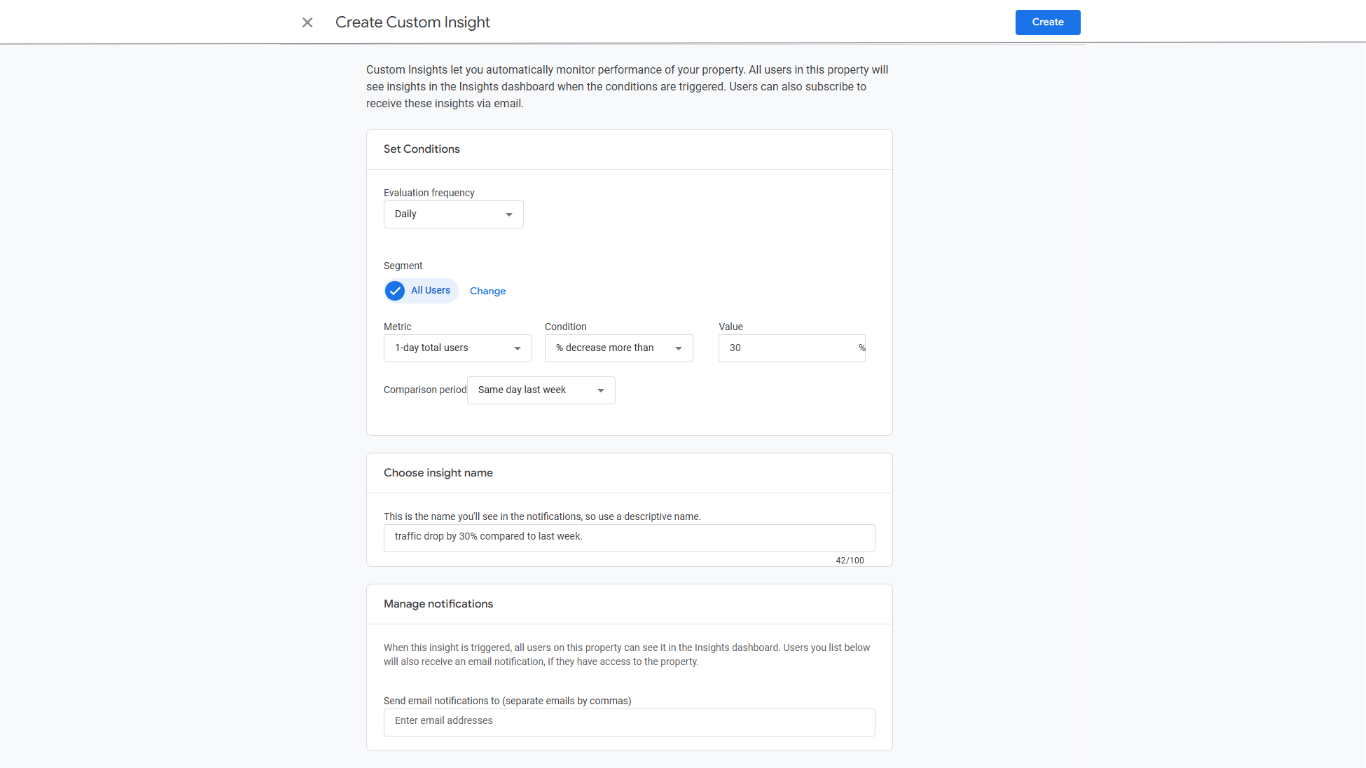This screenshot has width=1366, height=768.
Task: Toggle the All Users segment selection
Action: (420, 290)
